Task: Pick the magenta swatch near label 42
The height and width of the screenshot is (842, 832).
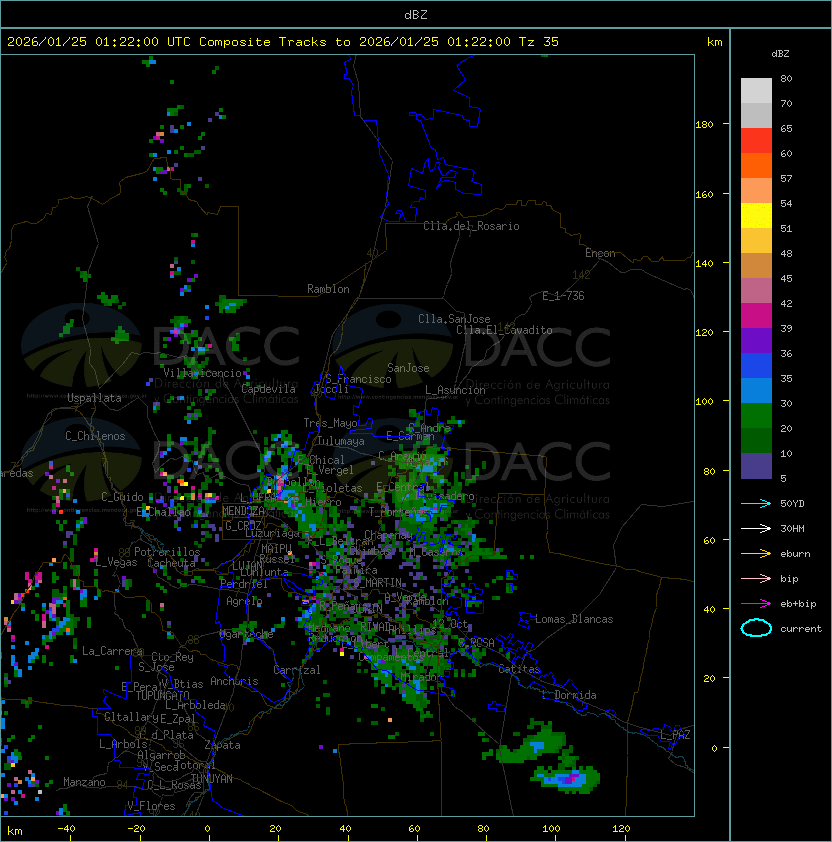Action: (756, 316)
